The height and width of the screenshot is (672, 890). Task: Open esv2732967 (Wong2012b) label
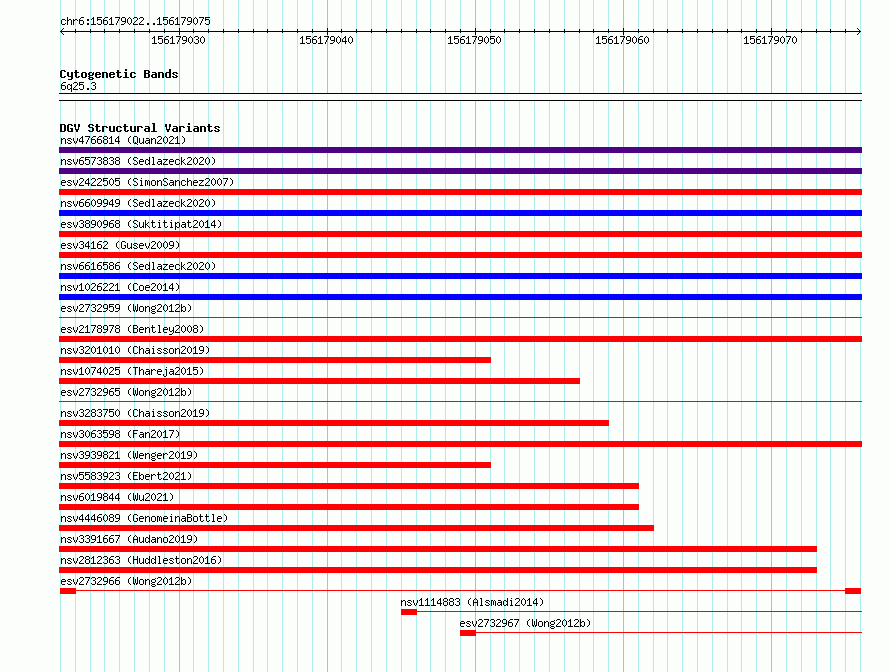pos(525,623)
